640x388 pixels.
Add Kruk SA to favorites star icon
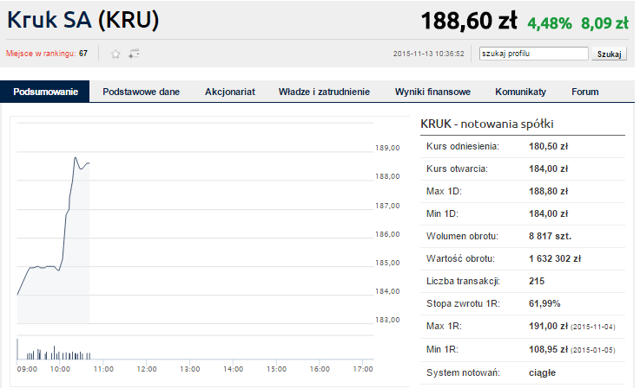116,53
